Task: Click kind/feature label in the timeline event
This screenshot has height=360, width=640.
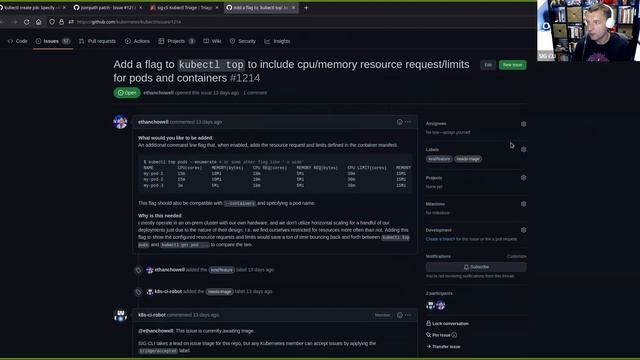Action: [x=222, y=270]
